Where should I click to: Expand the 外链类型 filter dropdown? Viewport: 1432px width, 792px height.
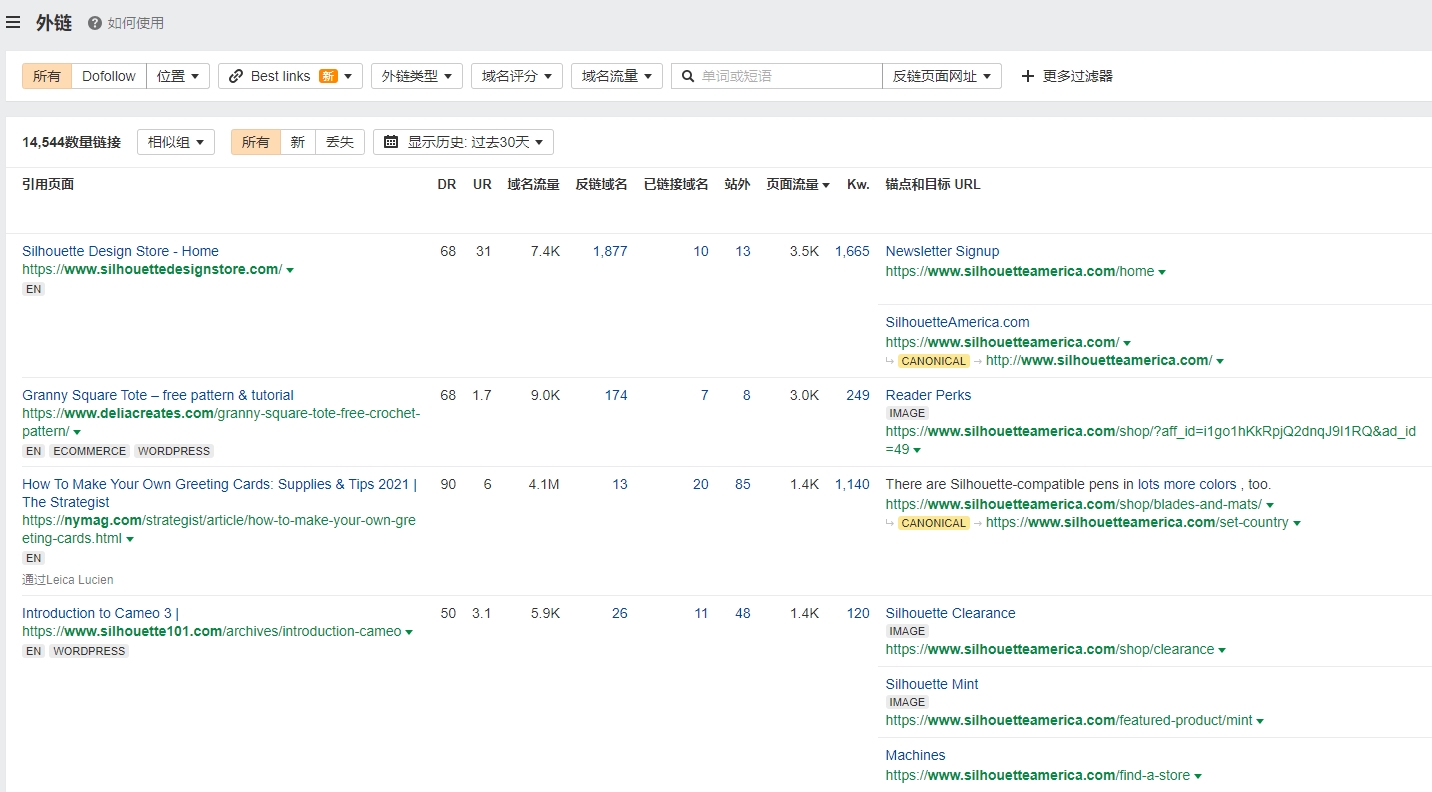click(x=417, y=76)
